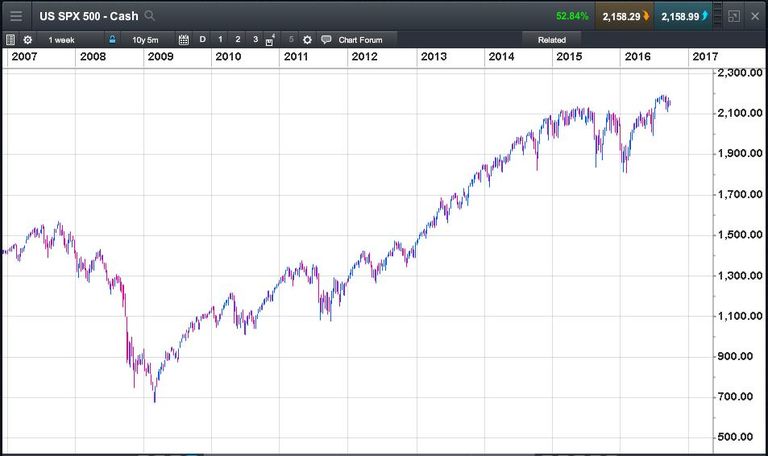The width and height of the screenshot is (768, 456).
Task: Open the hamburger menu
Action: pos(16,16)
